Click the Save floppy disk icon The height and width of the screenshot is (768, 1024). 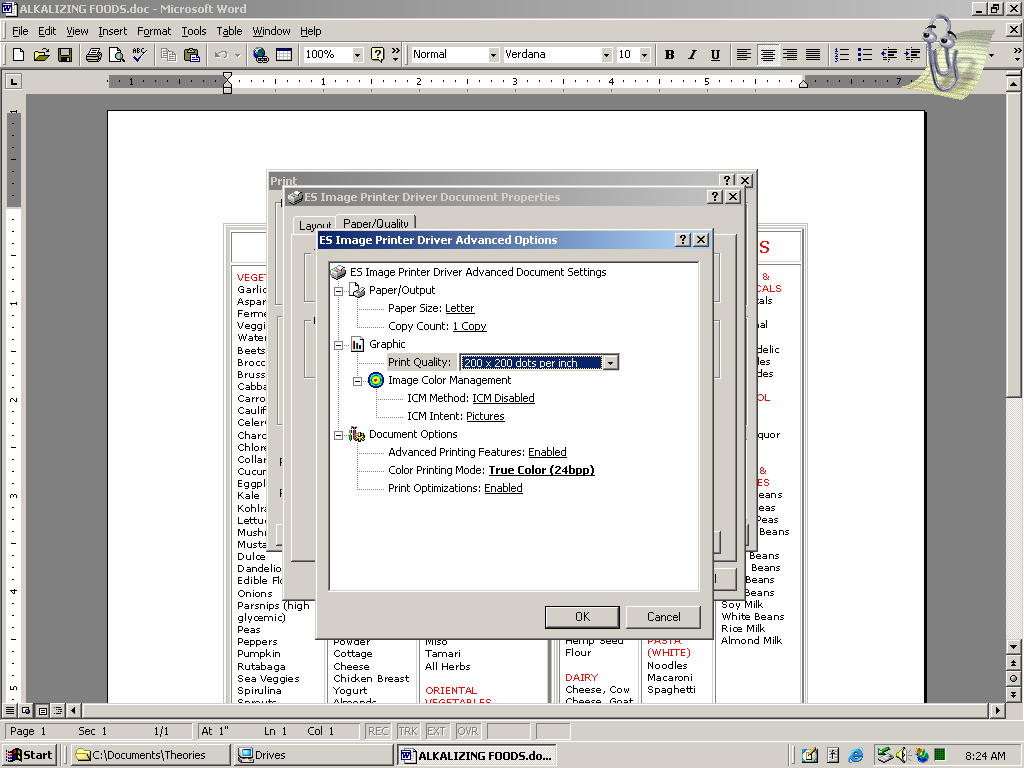(65, 55)
